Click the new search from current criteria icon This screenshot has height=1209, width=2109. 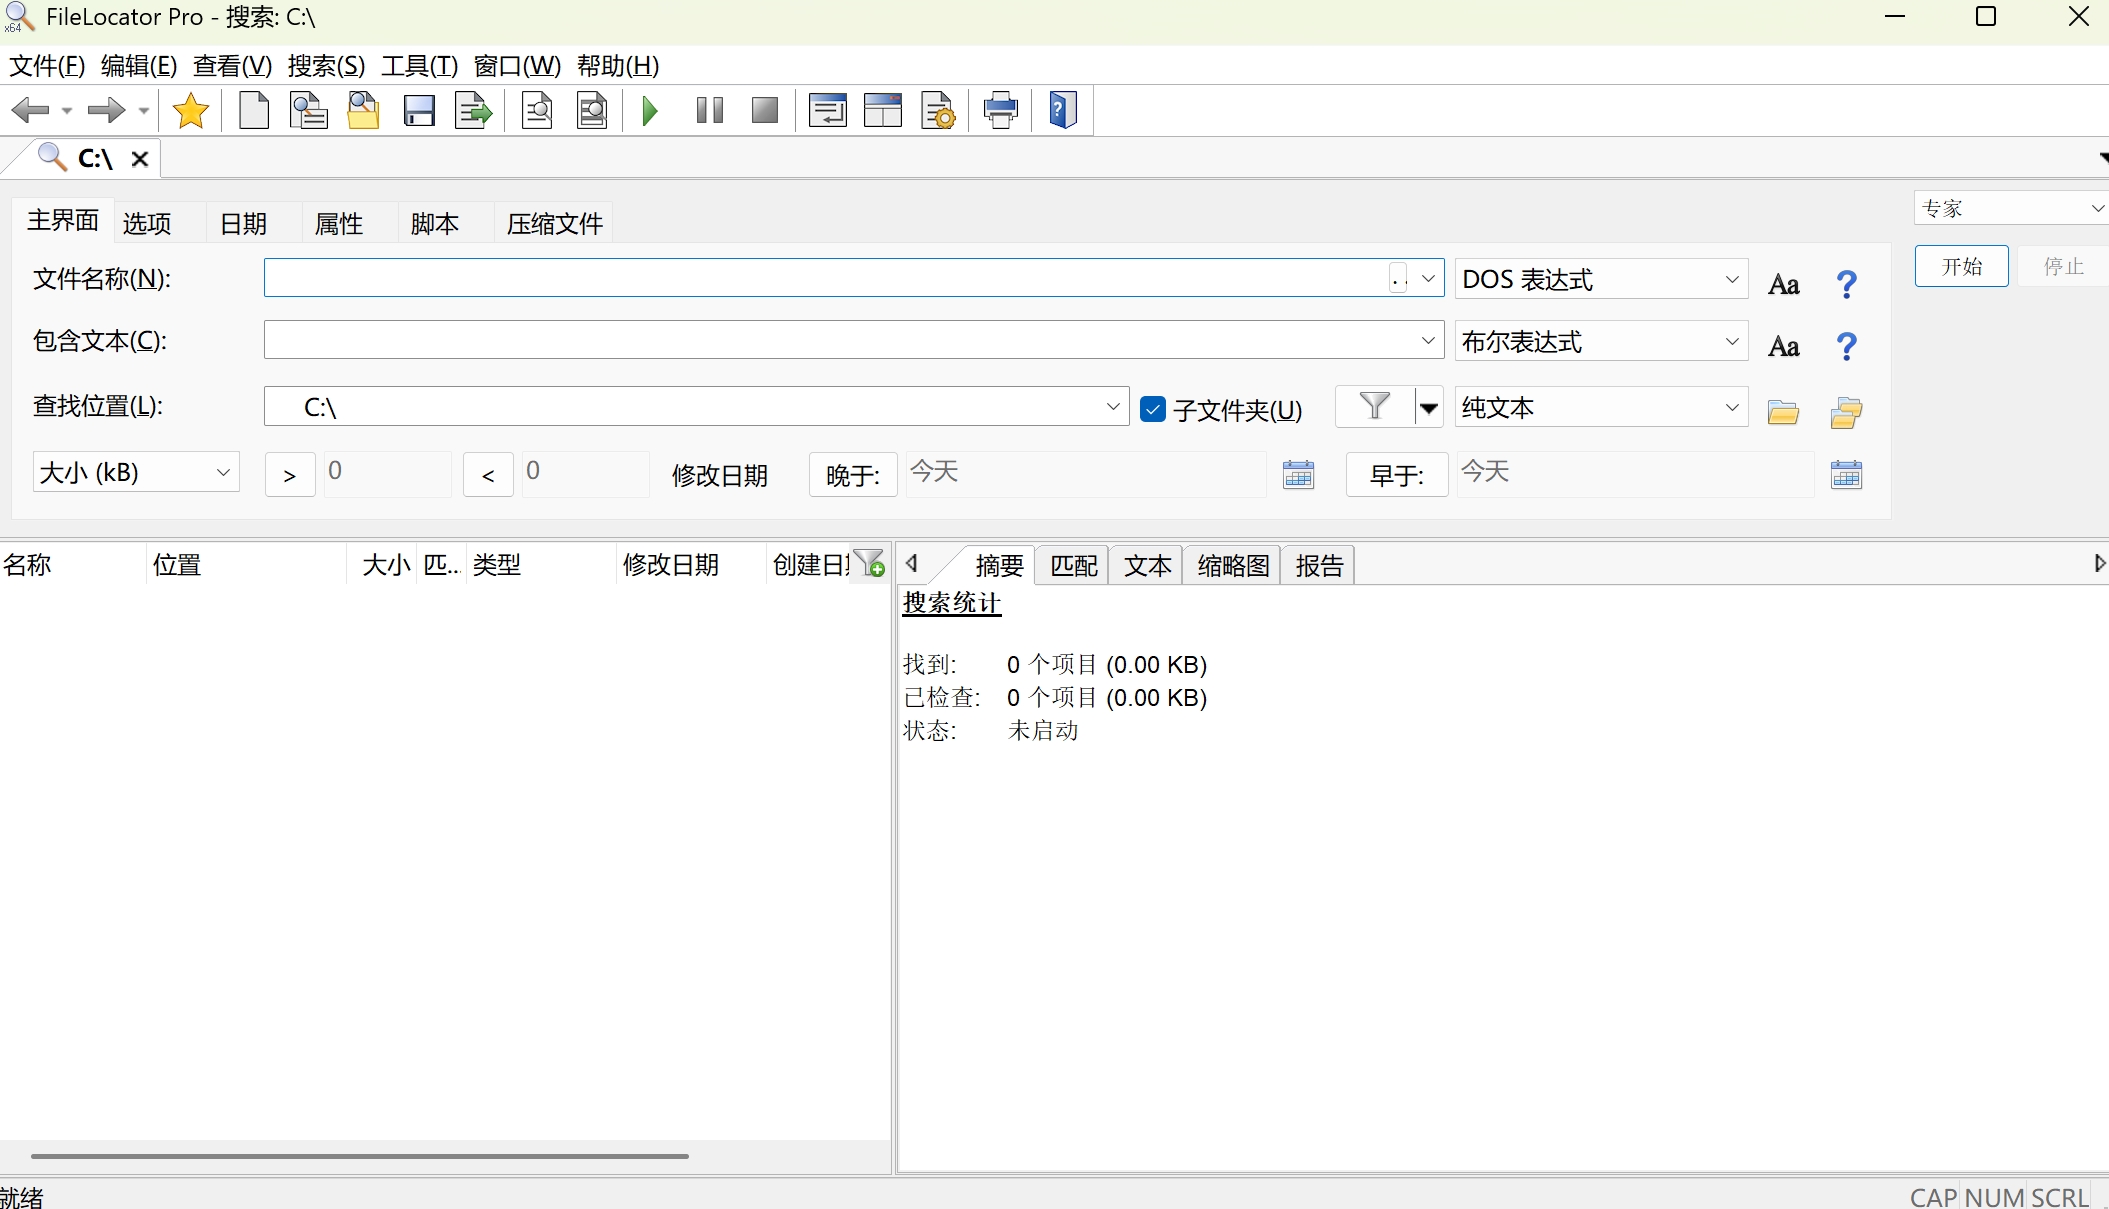tap(308, 110)
